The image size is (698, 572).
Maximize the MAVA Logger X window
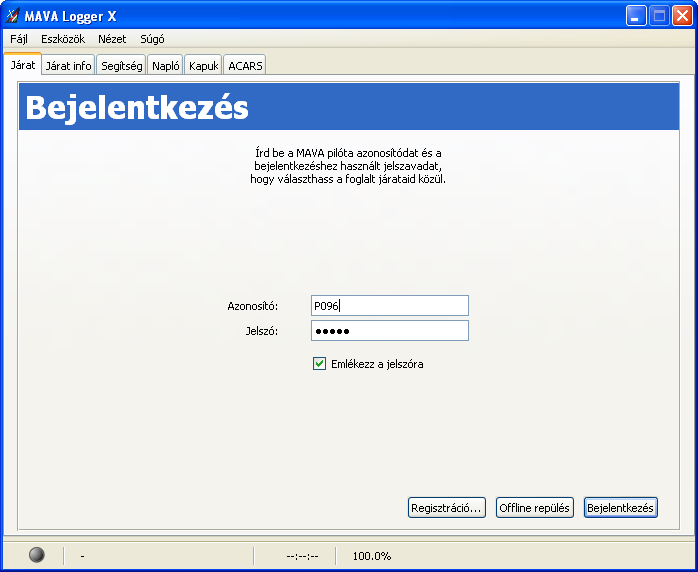coord(659,16)
